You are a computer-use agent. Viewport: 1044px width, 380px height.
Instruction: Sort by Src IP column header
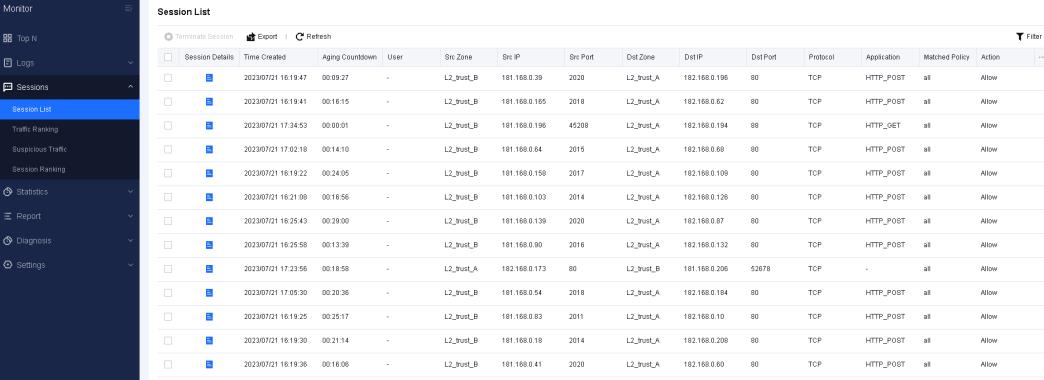tap(511, 57)
